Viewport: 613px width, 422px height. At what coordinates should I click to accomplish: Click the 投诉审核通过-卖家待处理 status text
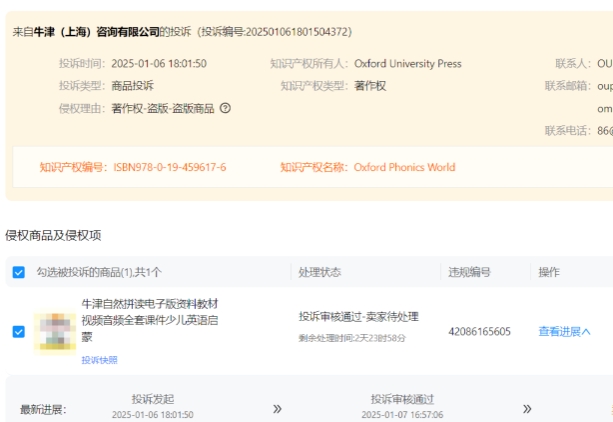click(358, 317)
